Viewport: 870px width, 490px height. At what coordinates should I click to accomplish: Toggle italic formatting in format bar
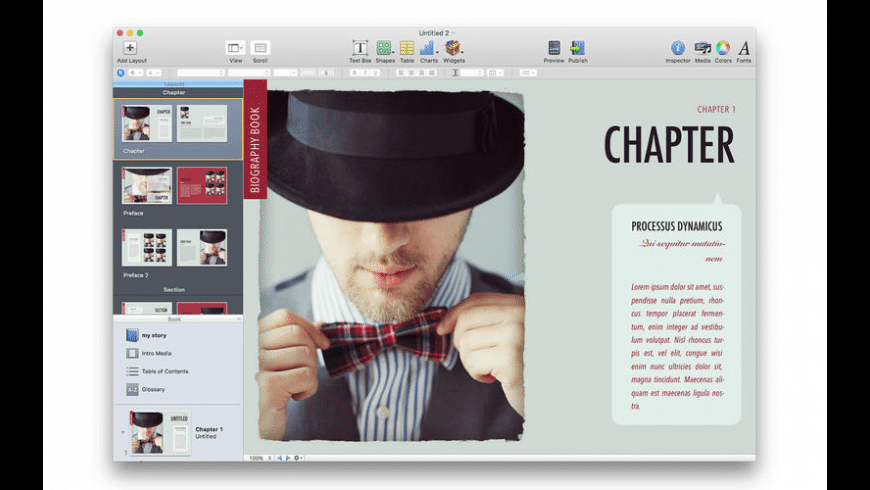click(x=365, y=73)
